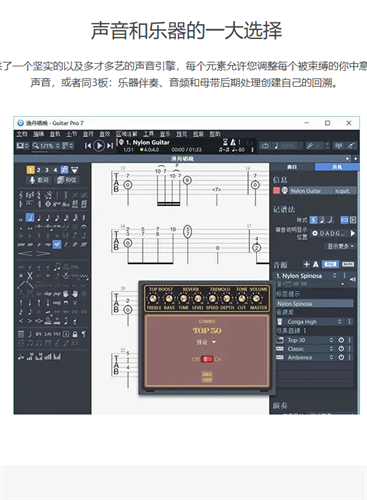Open the preset dropdown on TOP 30 amp
The height and width of the screenshot is (500, 367).
(206, 342)
